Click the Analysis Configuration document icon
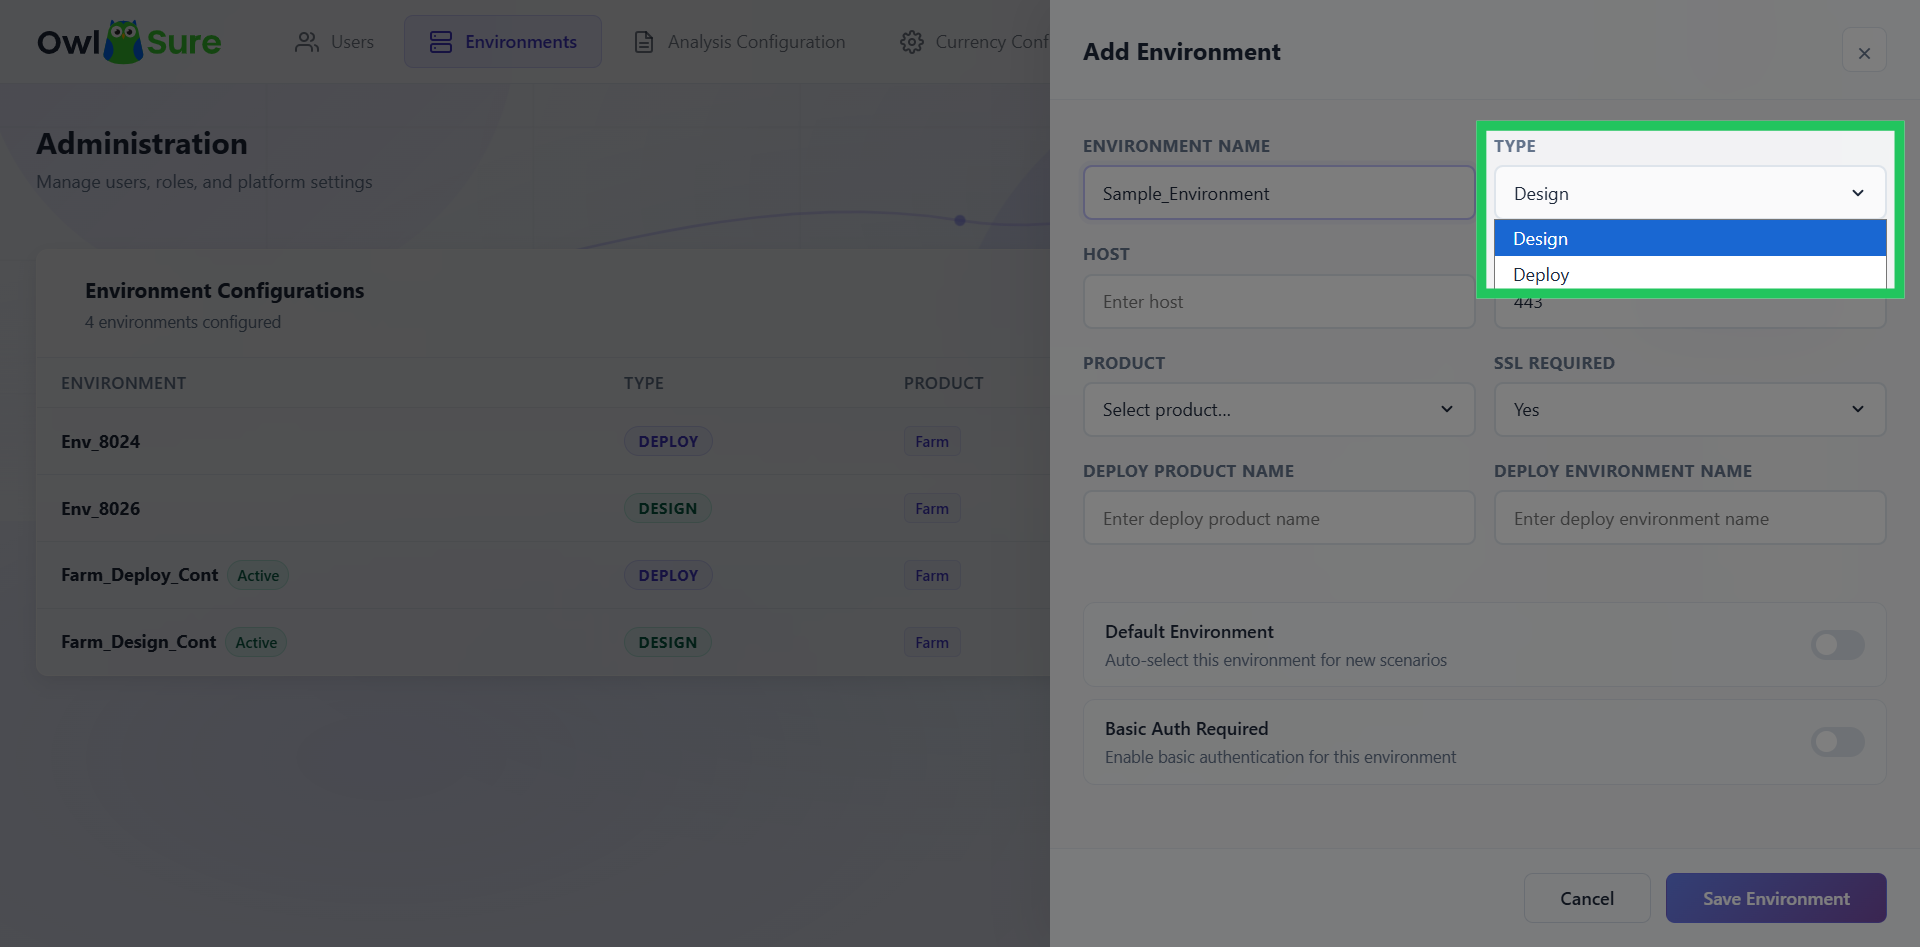Viewport: 1920px width, 947px height. (644, 42)
